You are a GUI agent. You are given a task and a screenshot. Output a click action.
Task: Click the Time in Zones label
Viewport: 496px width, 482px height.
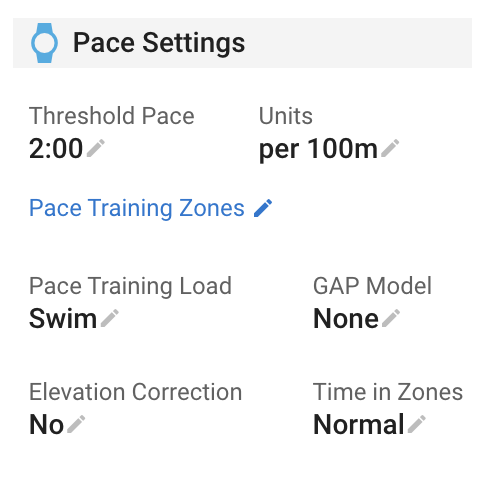click(388, 392)
